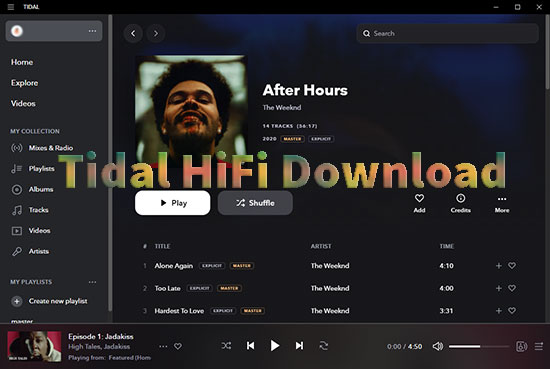Favorite the now playing track with heart icon
The width and height of the screenshot is (550, 369).
tap(178, 346)
